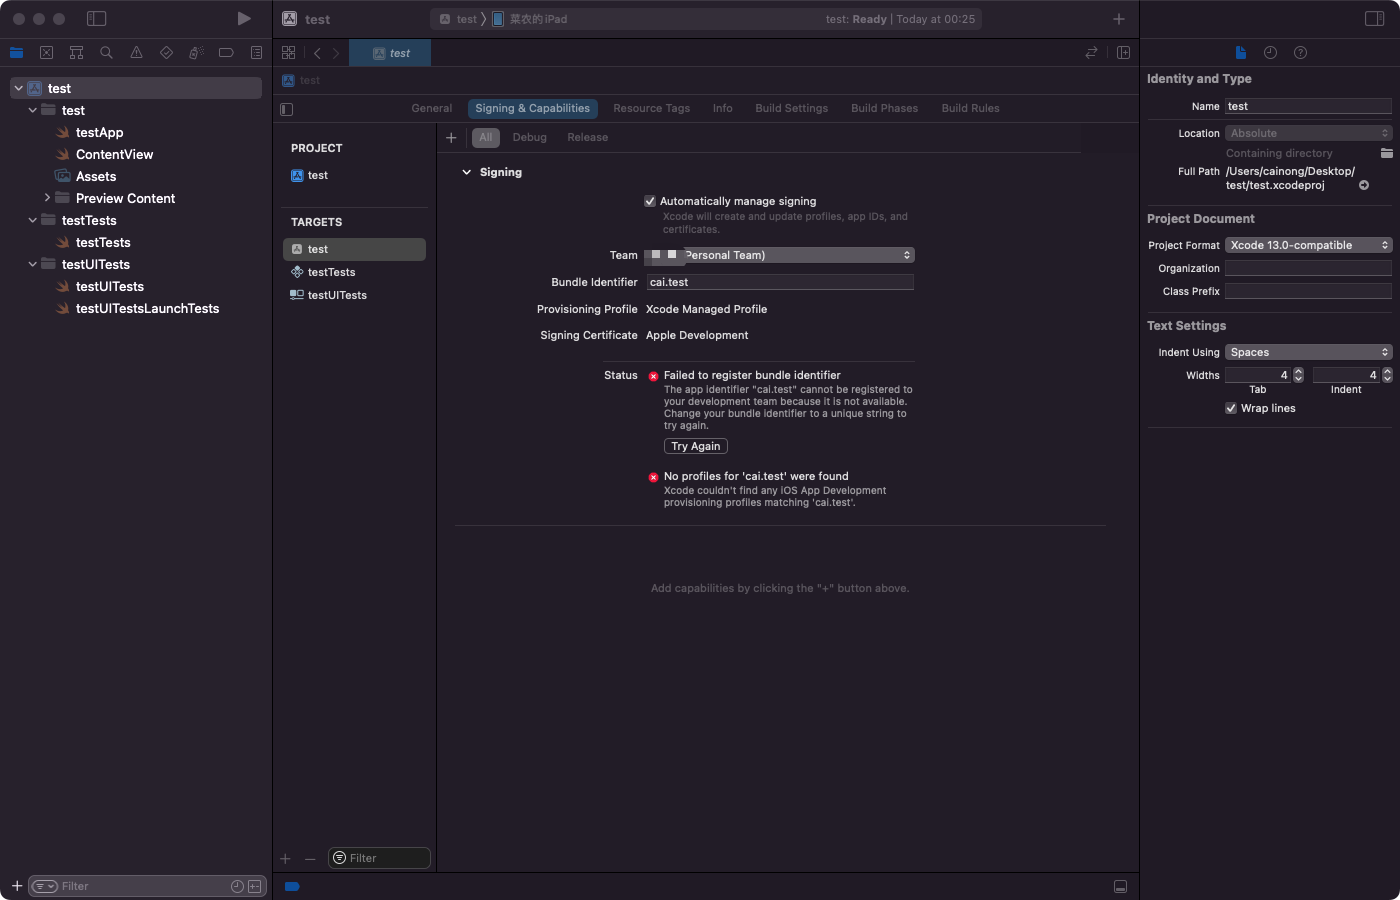Toggle the debug area at bottom
This screenshot has height=900, width=1400.
[x=1120, y=887]
